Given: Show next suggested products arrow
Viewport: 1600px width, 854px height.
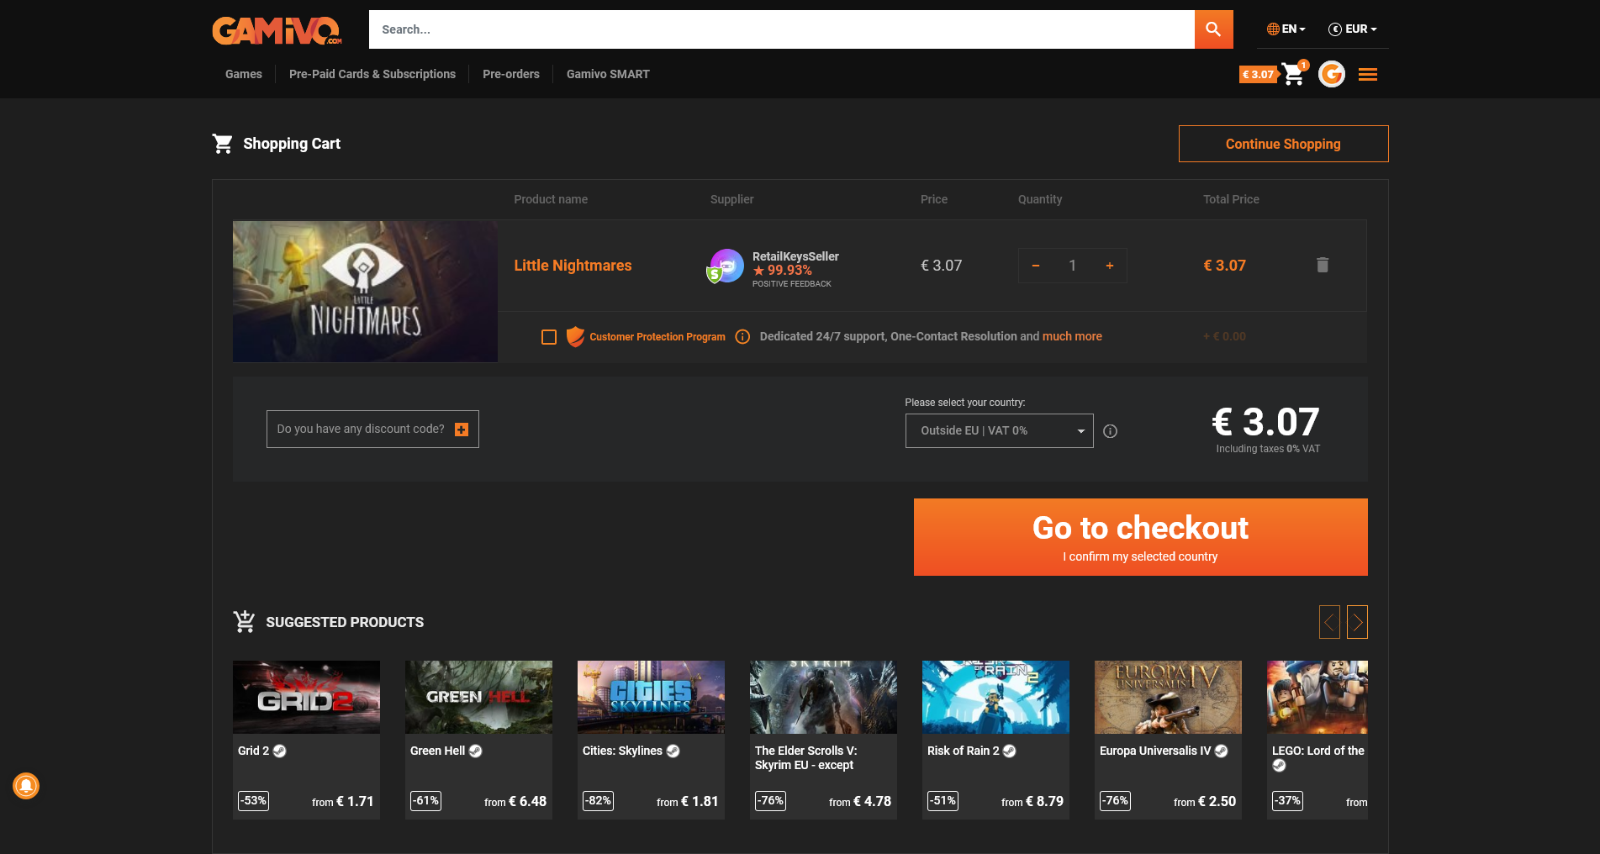Looking at the screenshot, I should [x=1357, y=622].
